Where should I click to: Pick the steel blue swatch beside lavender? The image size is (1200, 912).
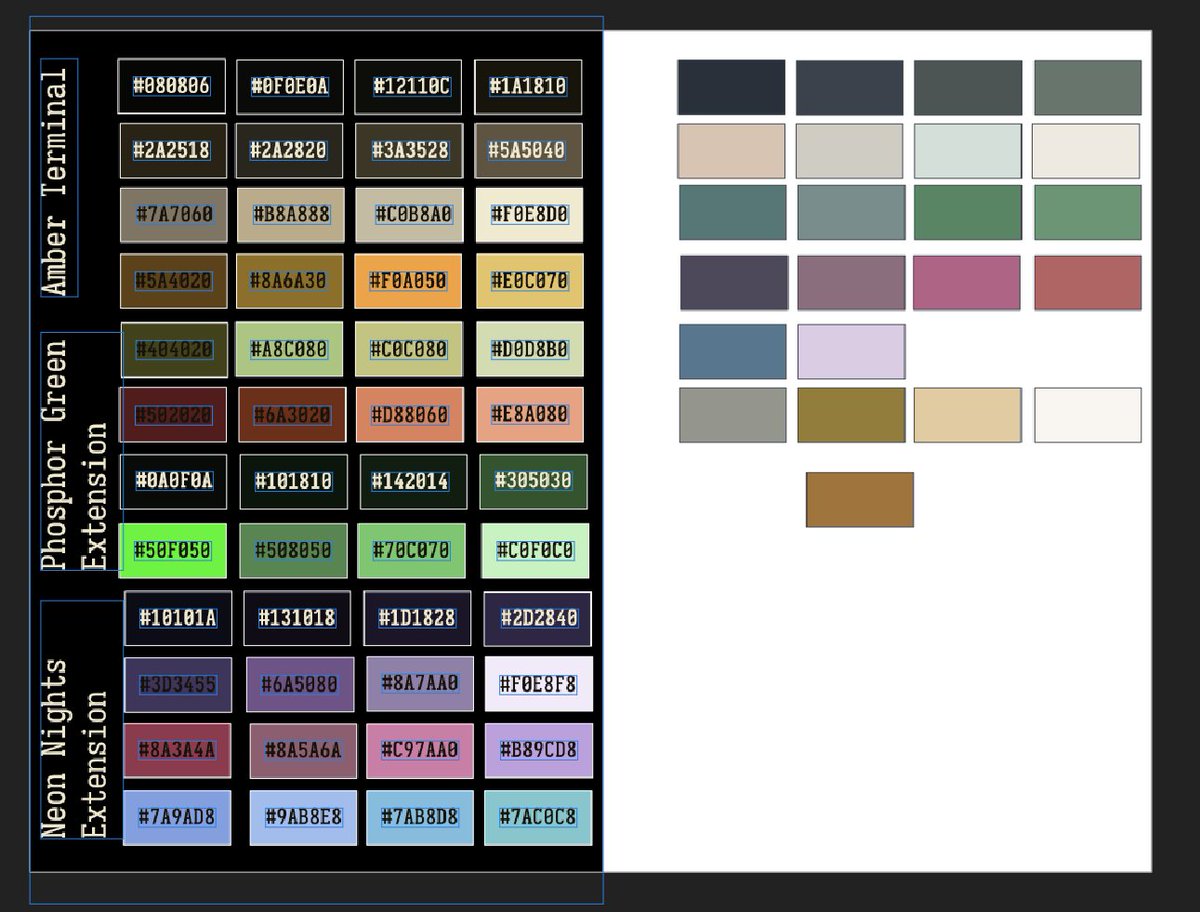click(733, 352)
